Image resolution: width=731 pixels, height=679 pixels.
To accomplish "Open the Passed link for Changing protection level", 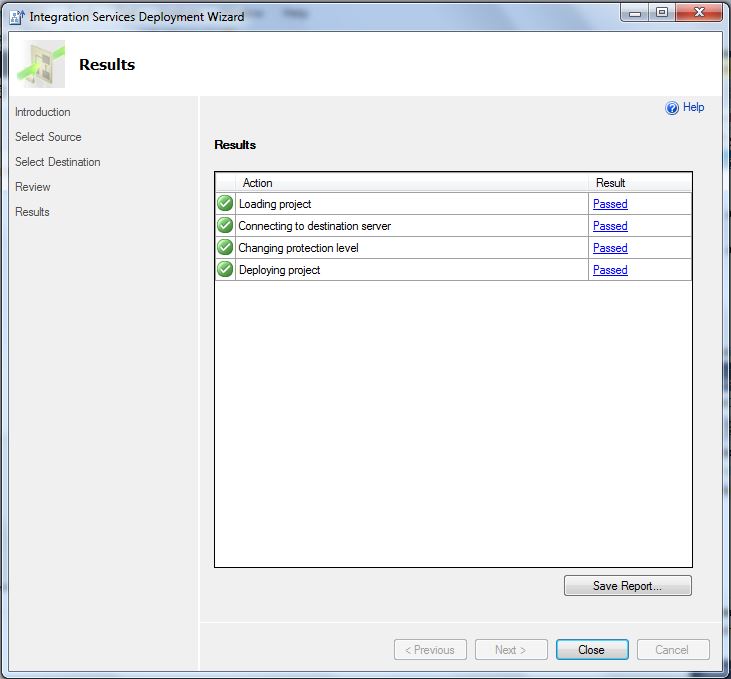I will 610,248.
